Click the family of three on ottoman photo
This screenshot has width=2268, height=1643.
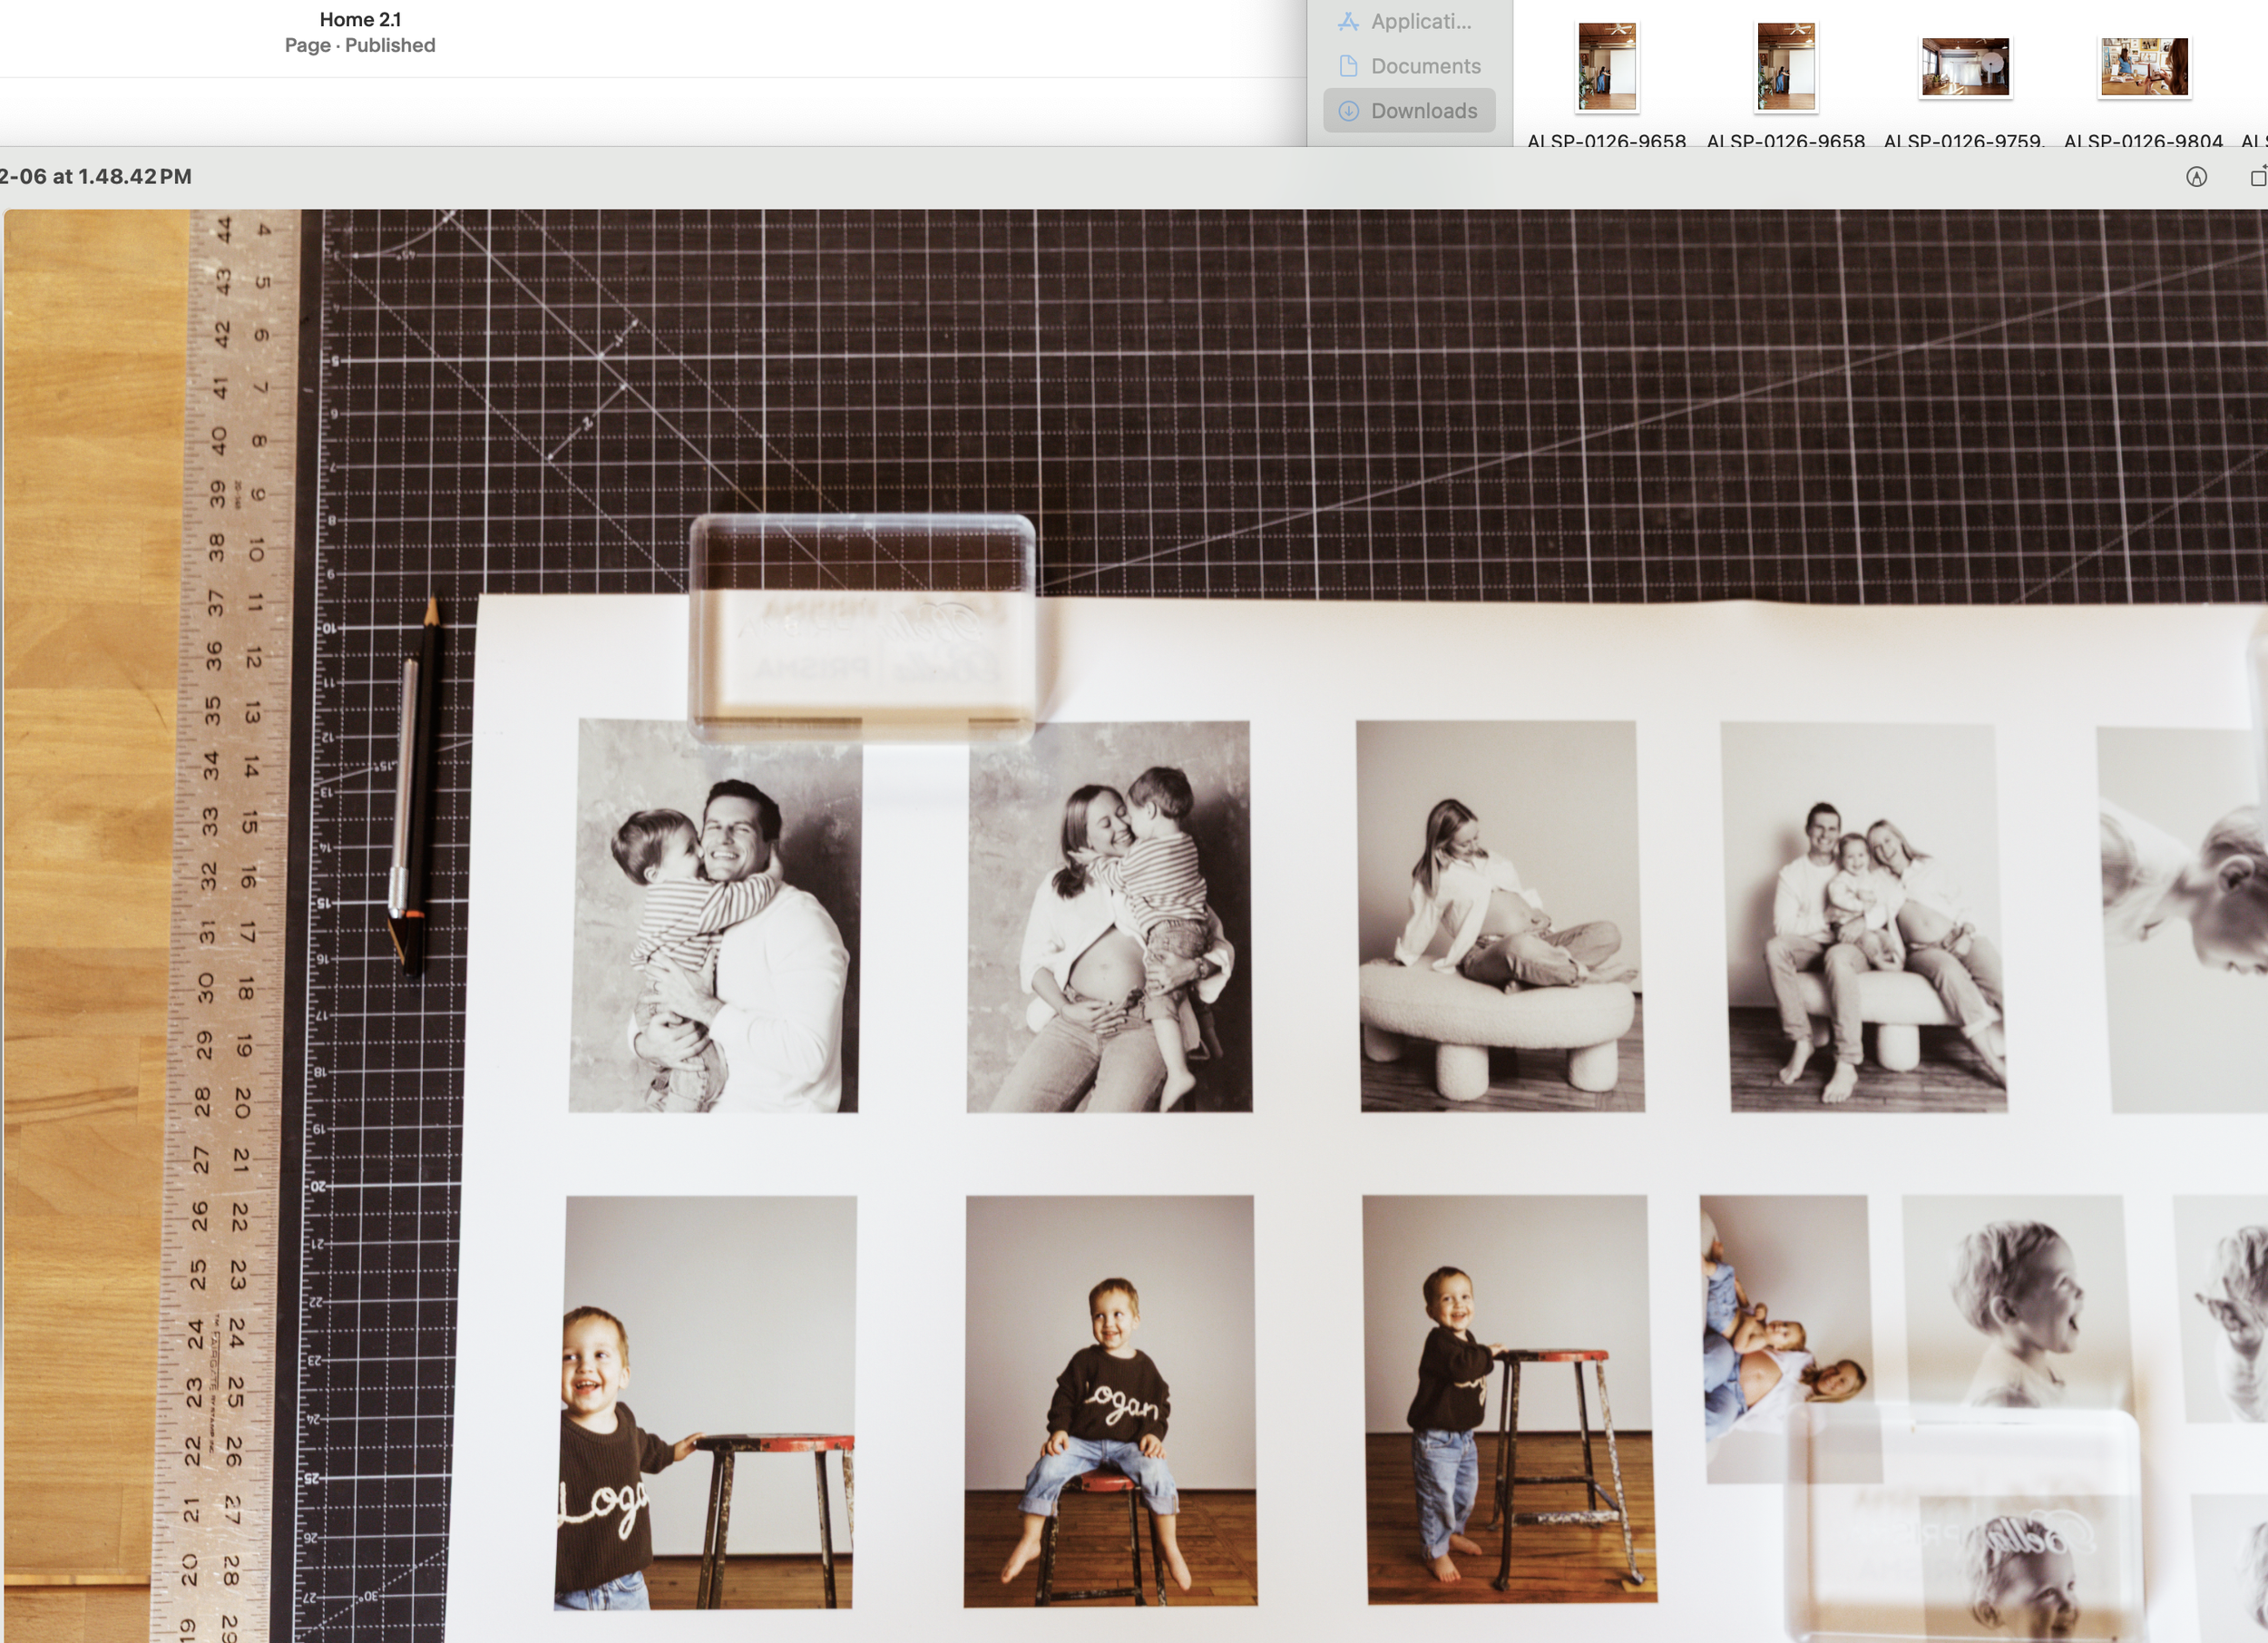tap(1865, 918)
